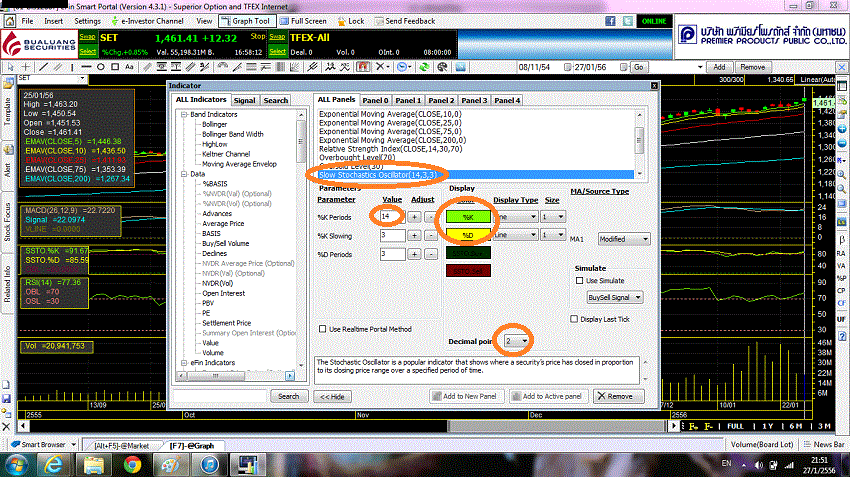Open the Twitter icon in top bar
Image resolution: width=850 pixels, height=477 pixels.
click(628, 21)
